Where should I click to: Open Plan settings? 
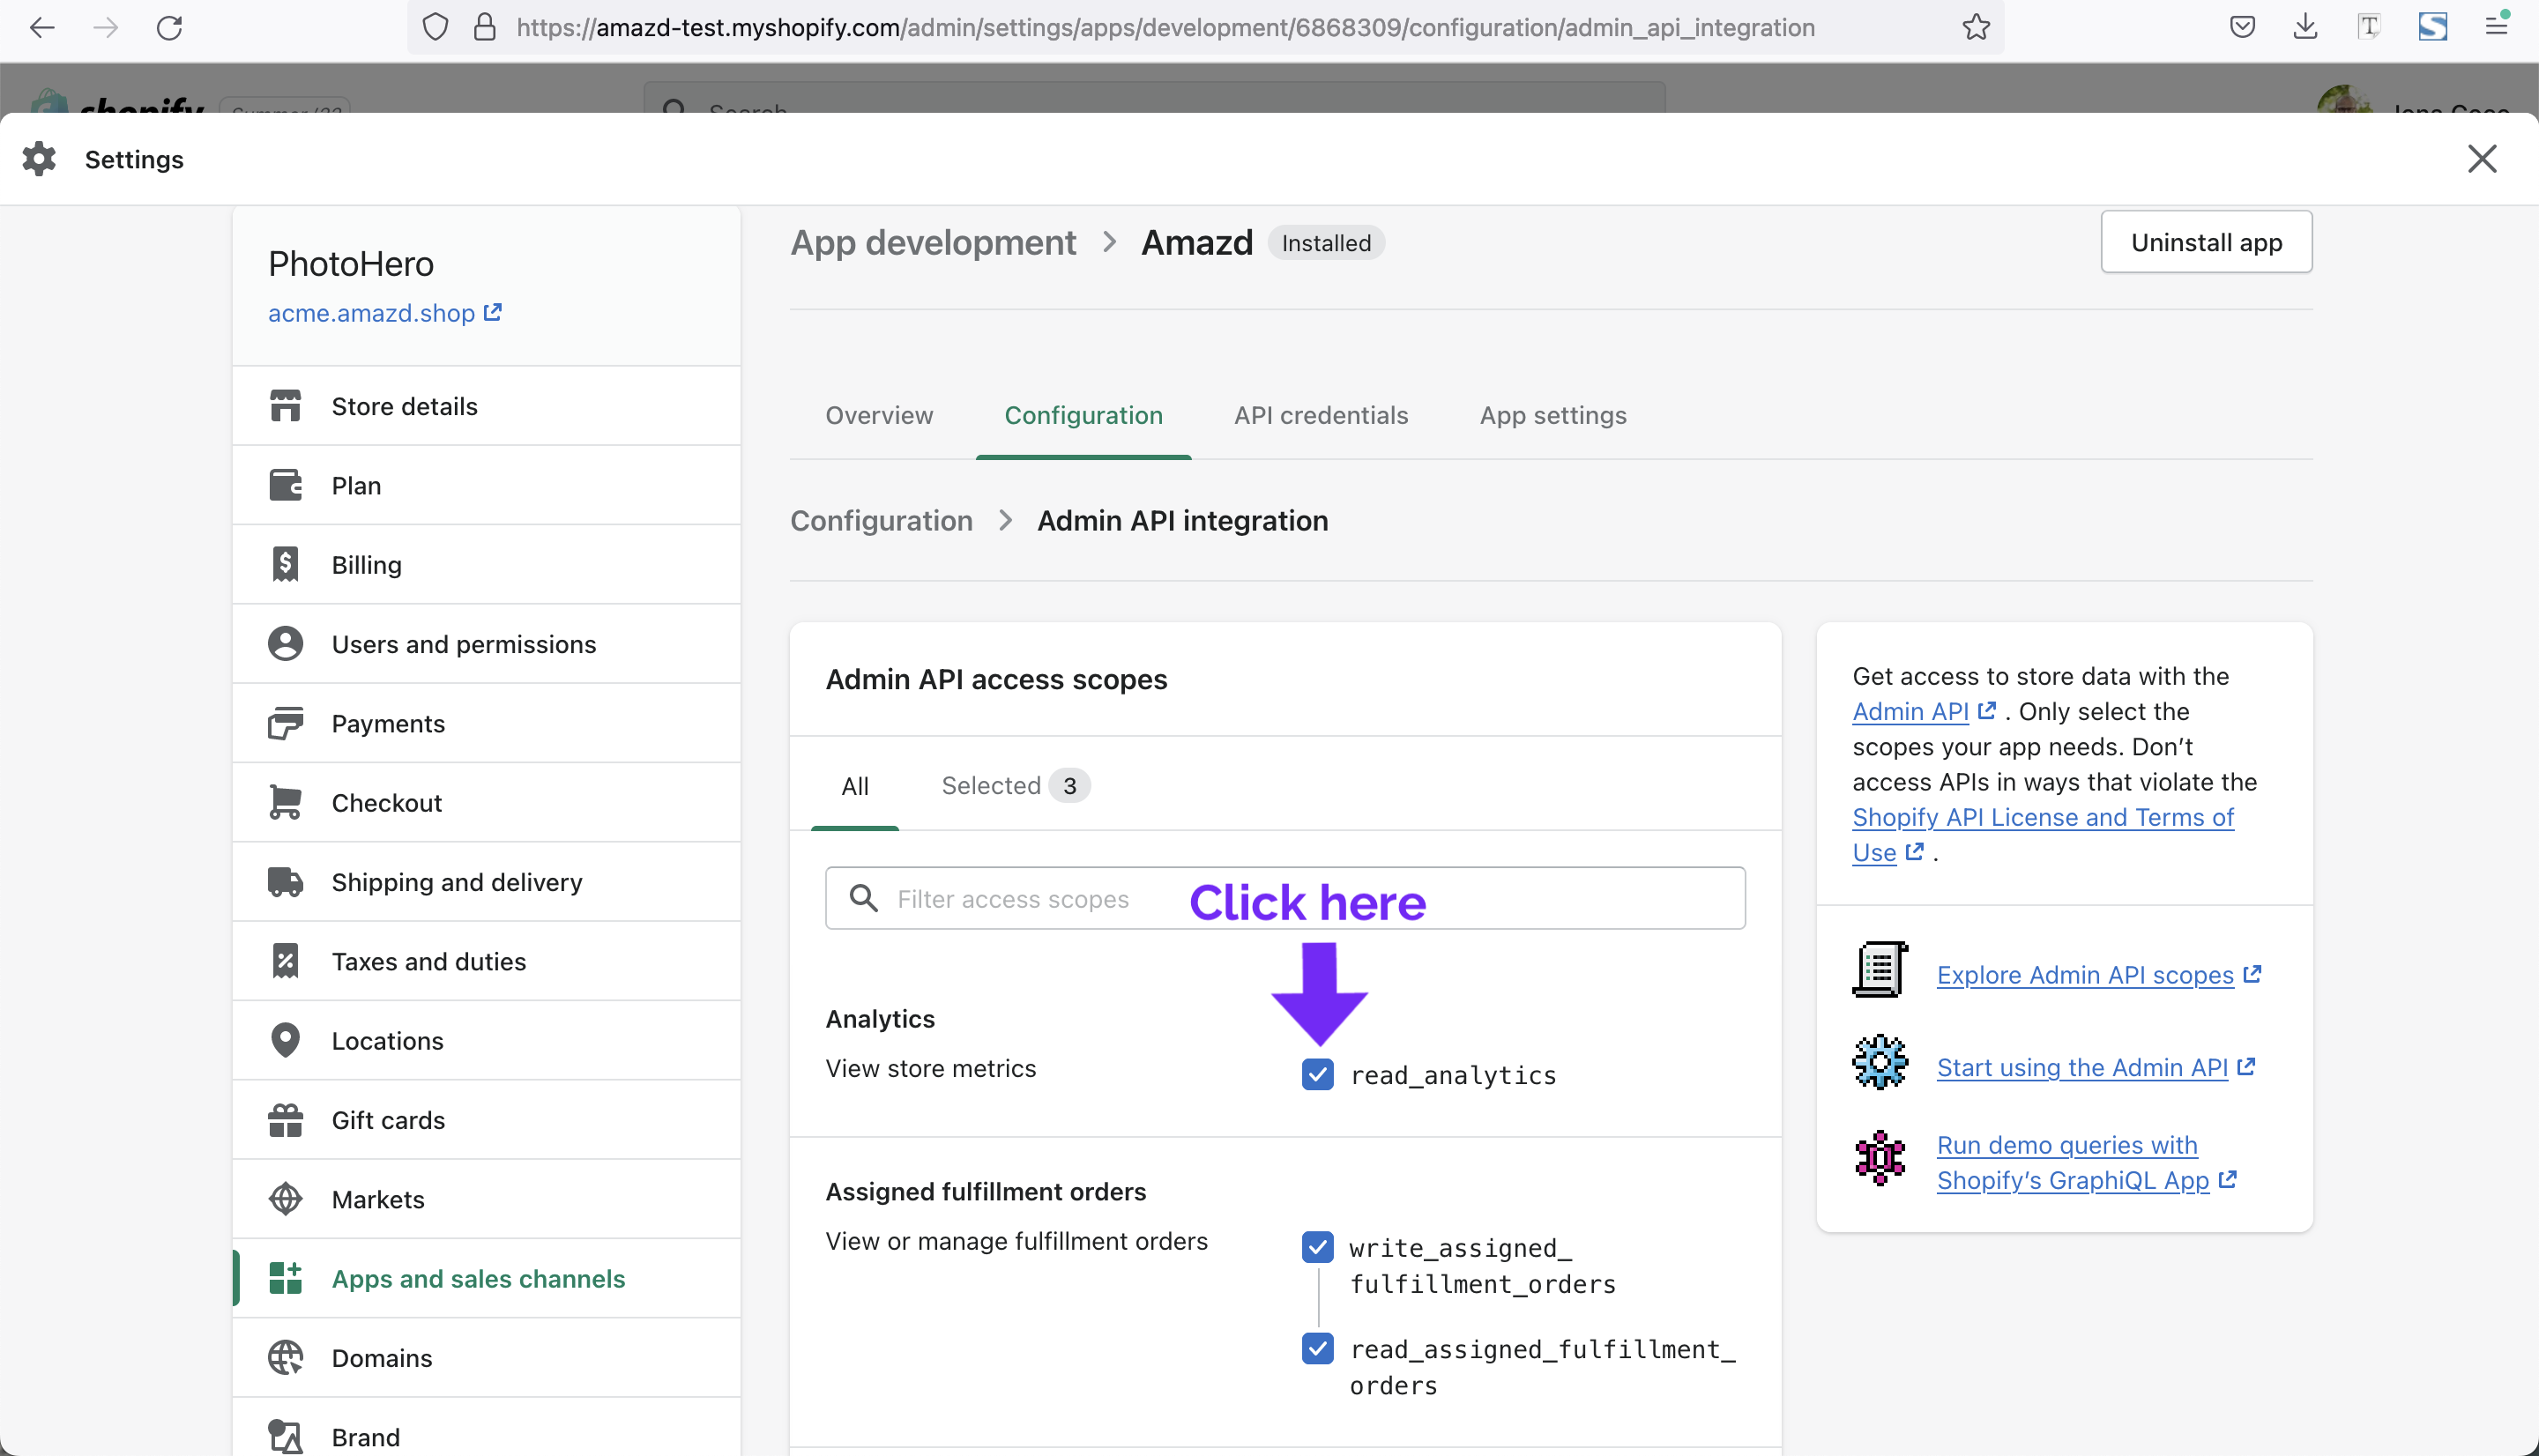point(487,485)
